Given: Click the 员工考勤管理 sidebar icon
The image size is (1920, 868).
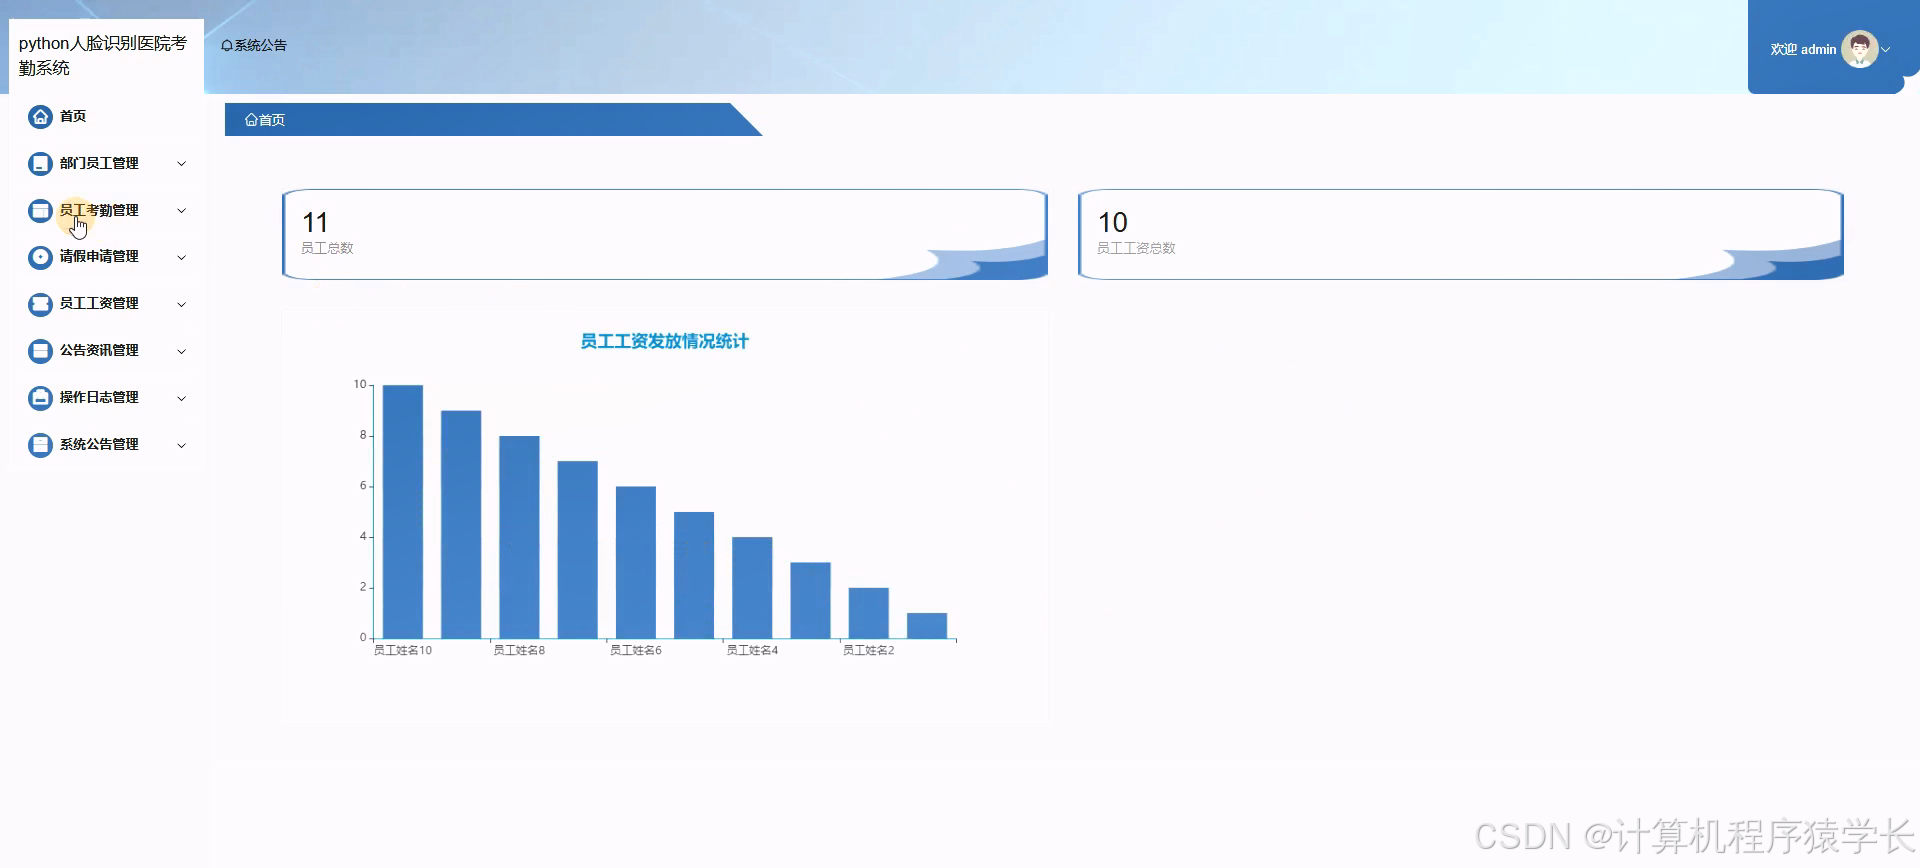Looking at the screenshot, I should click(40, 211).
